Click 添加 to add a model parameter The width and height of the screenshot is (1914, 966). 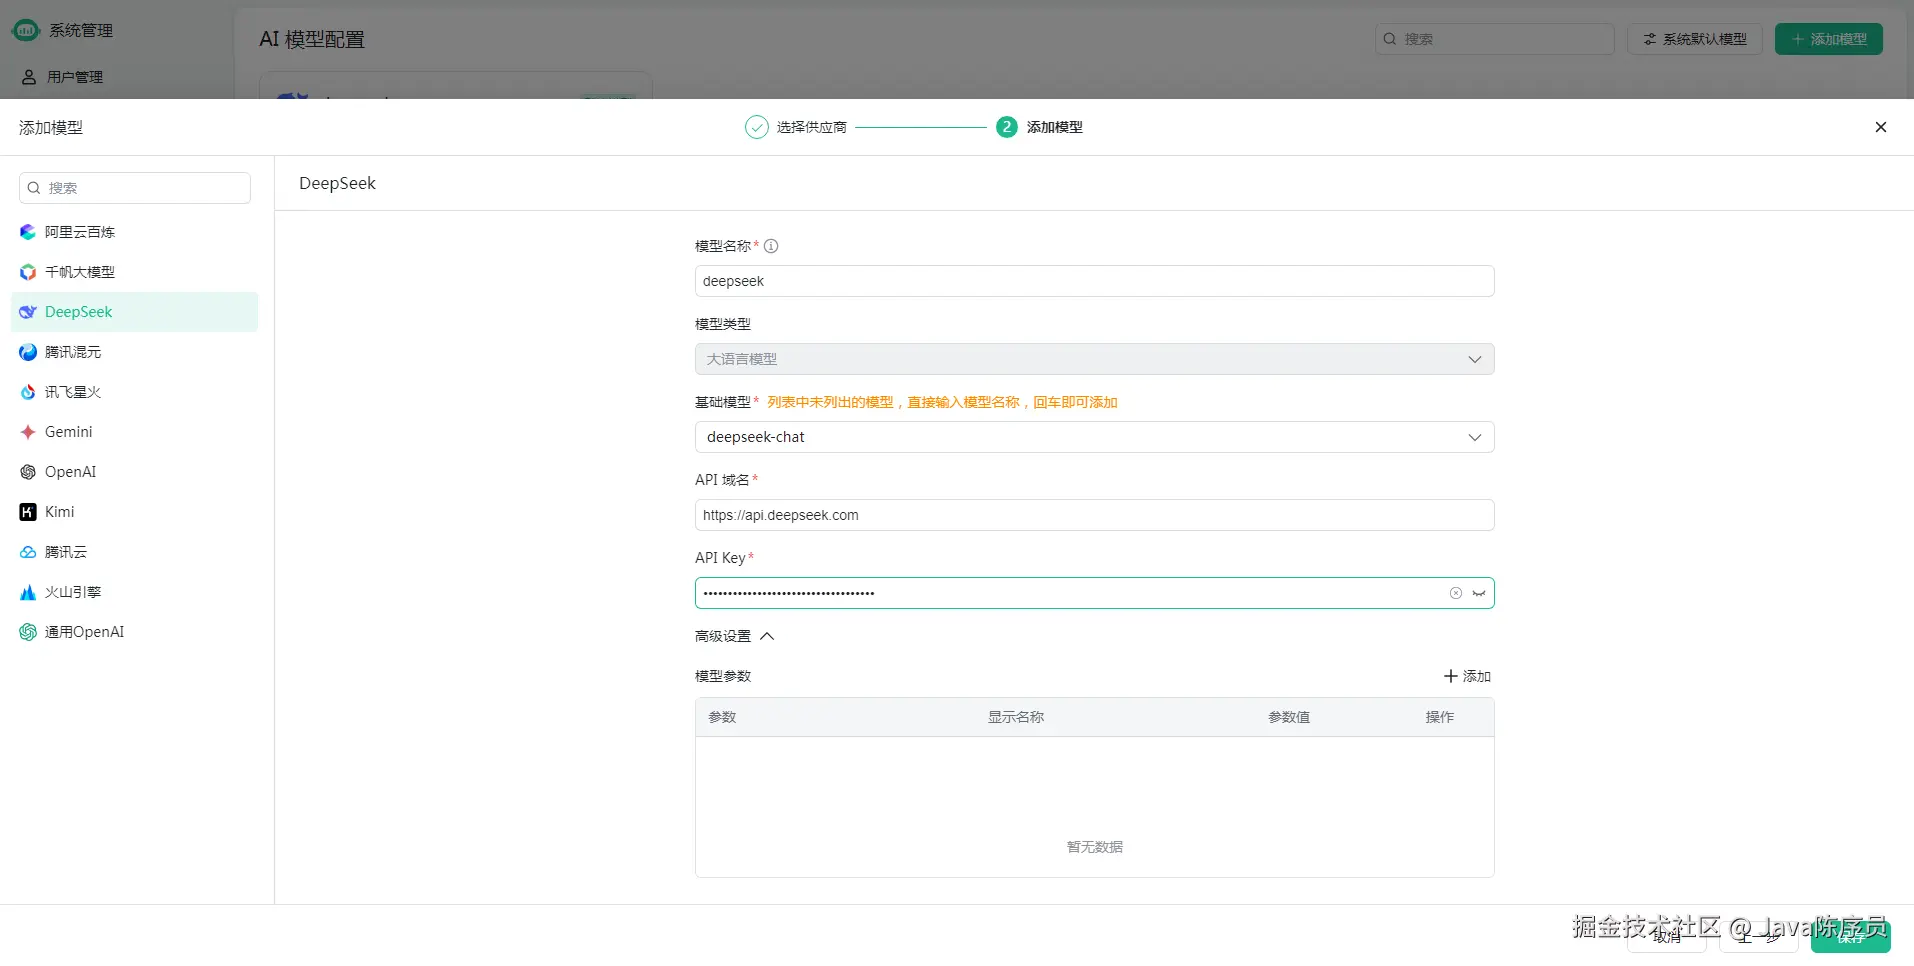pyautogui.click(x=1467, y=676)
